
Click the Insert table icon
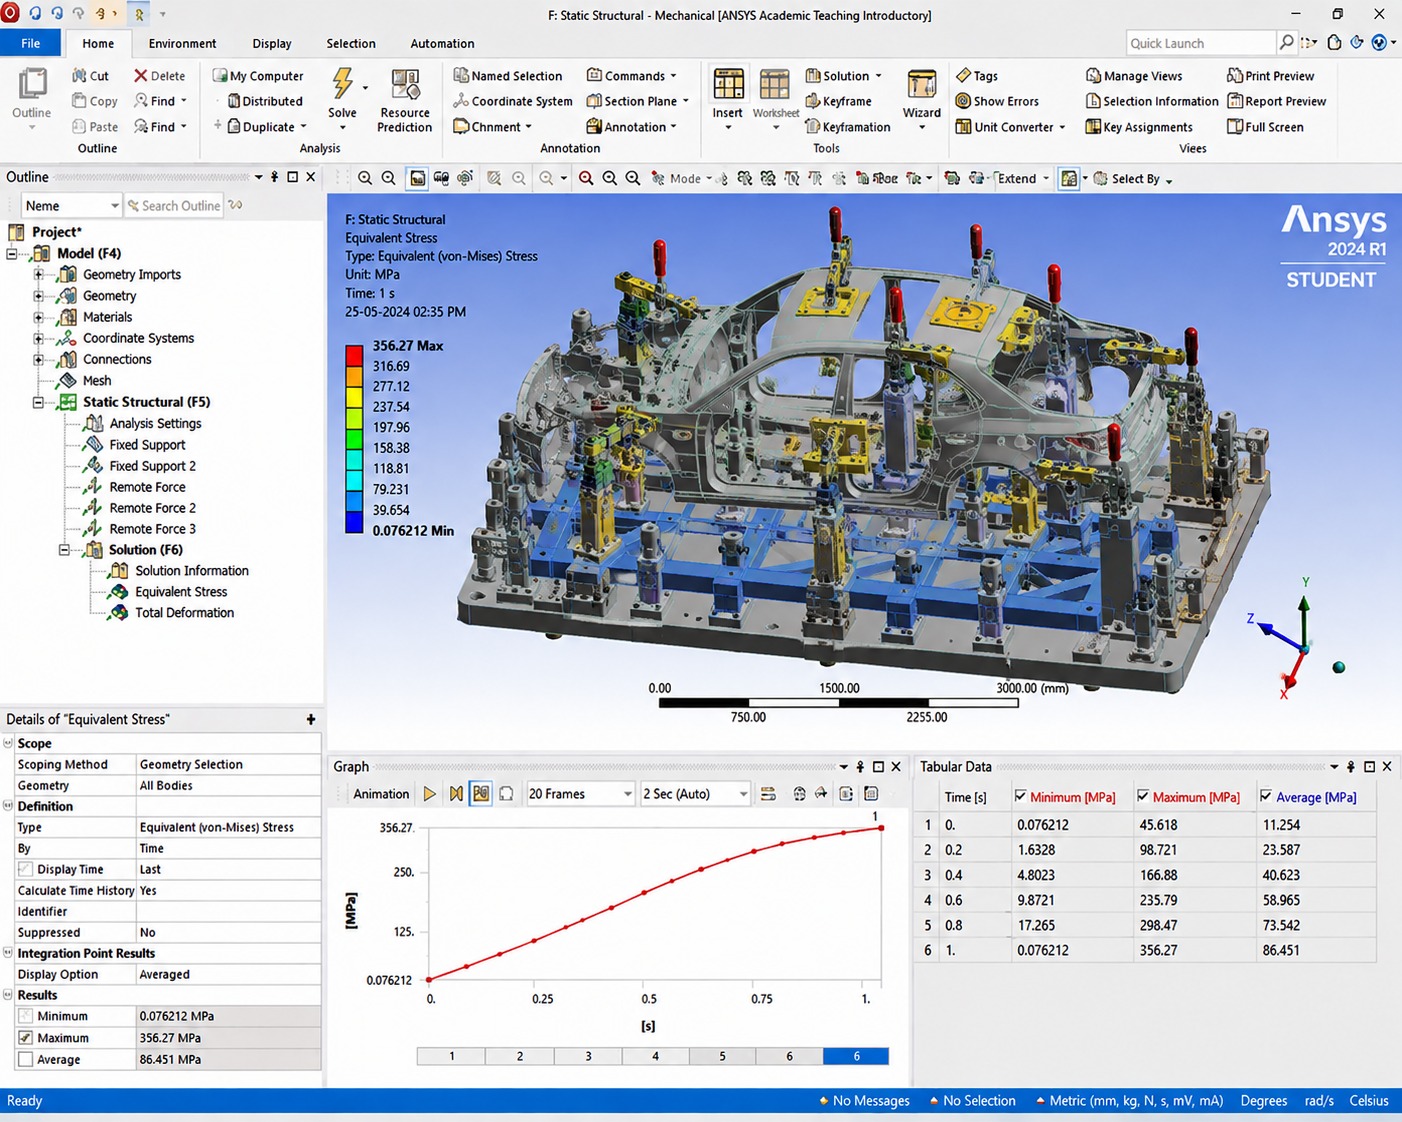click(x=728, y=84)
